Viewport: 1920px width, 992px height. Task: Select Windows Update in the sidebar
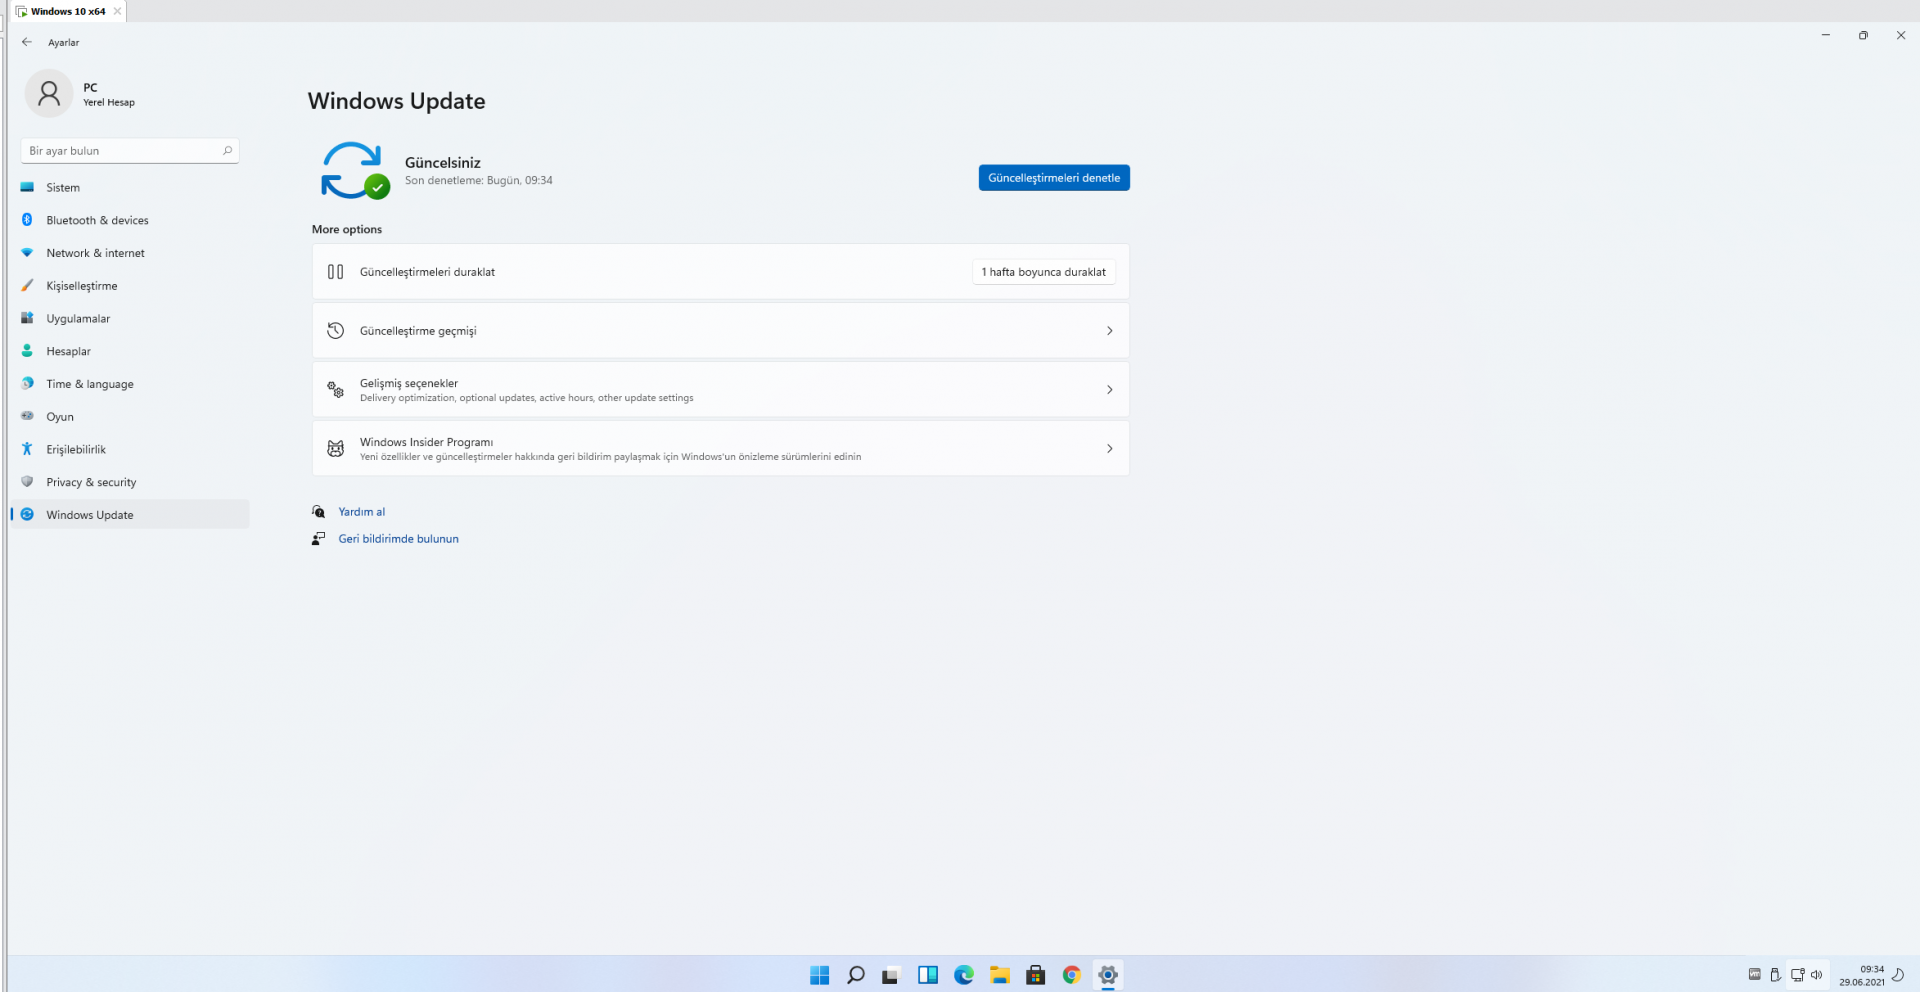click(130, 515)
